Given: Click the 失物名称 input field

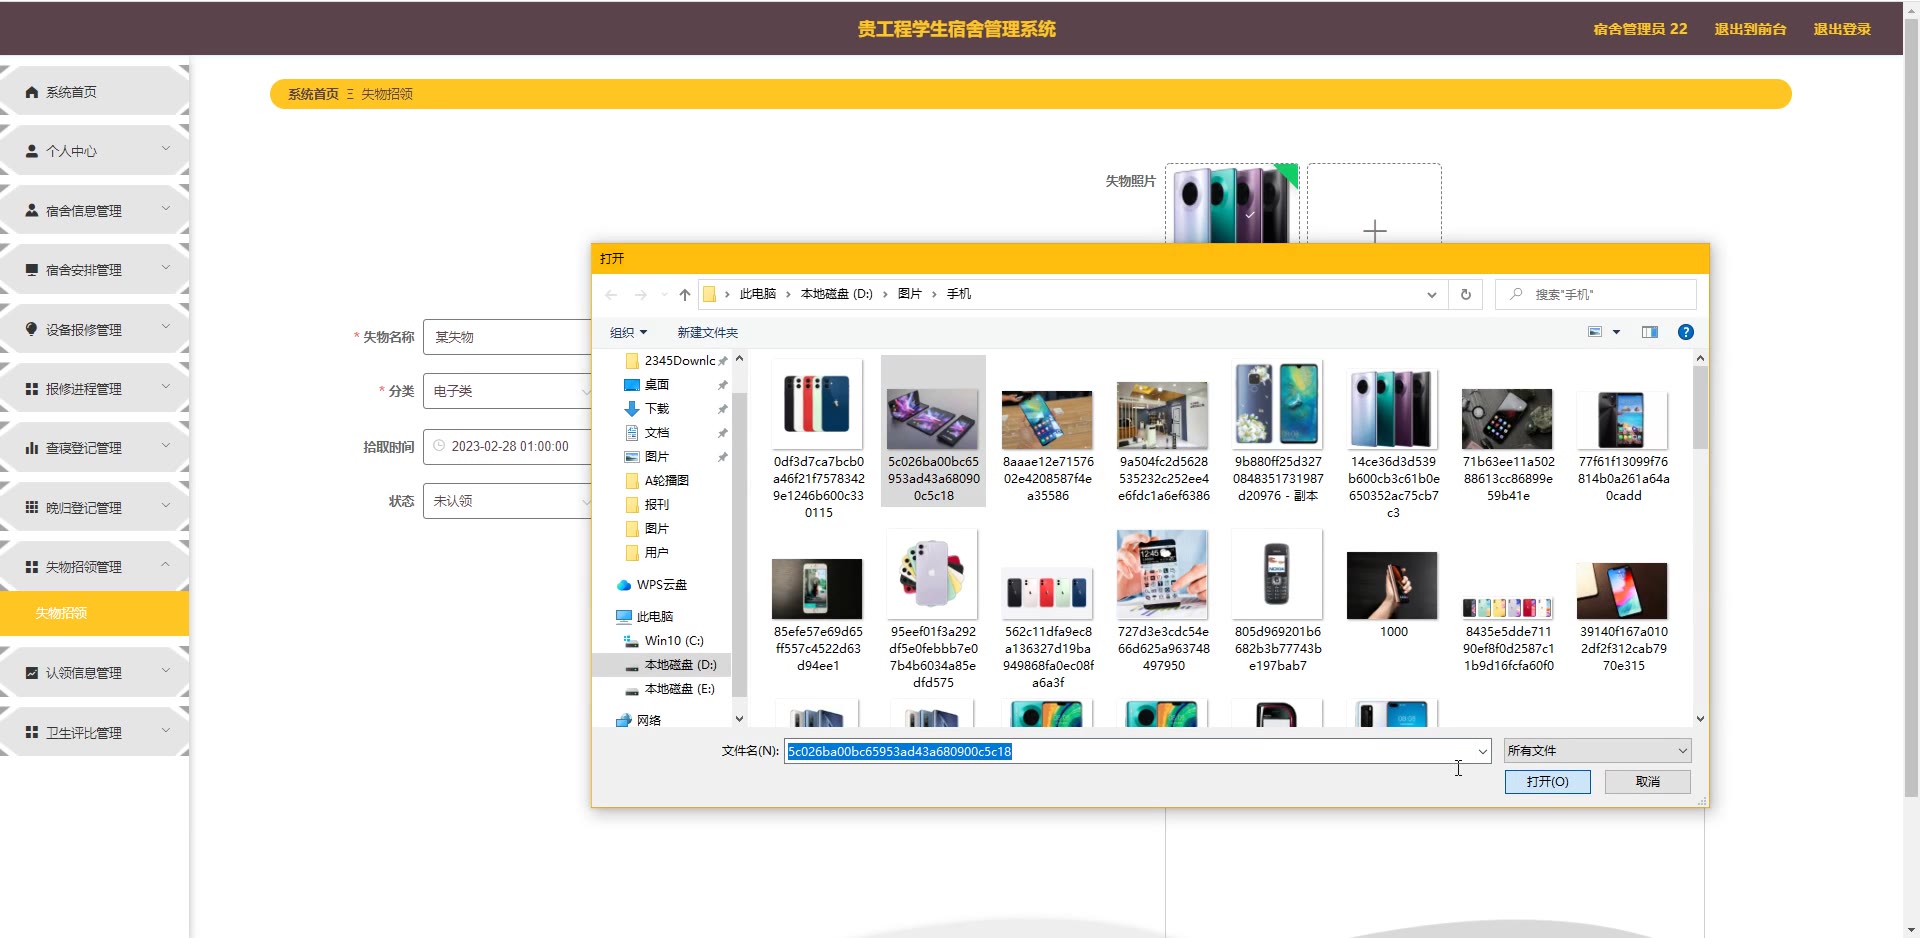Looking at the screenshot, I should pyautogui.click(x=508, y=337).
